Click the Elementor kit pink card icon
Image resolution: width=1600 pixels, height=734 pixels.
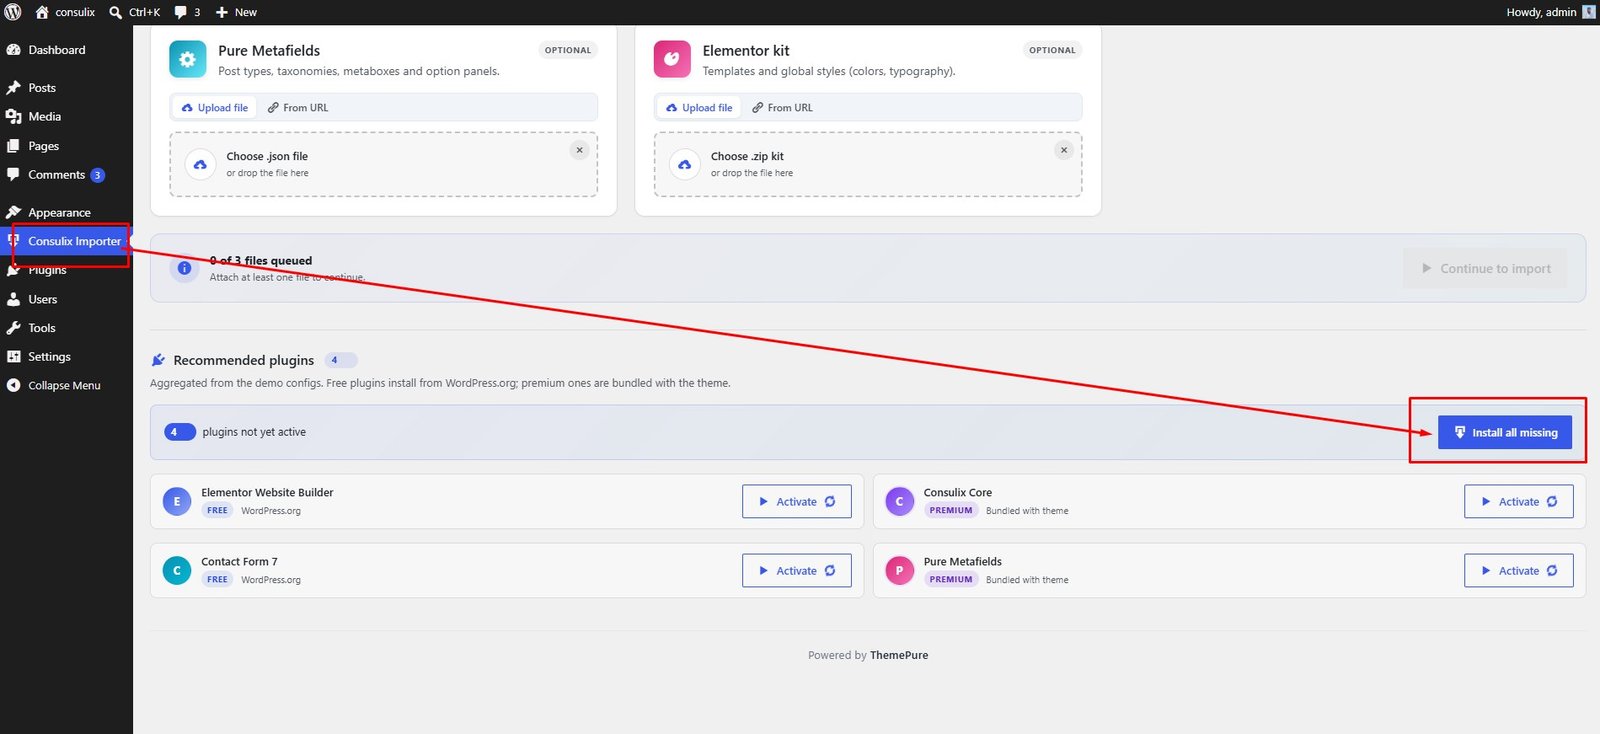672,59
